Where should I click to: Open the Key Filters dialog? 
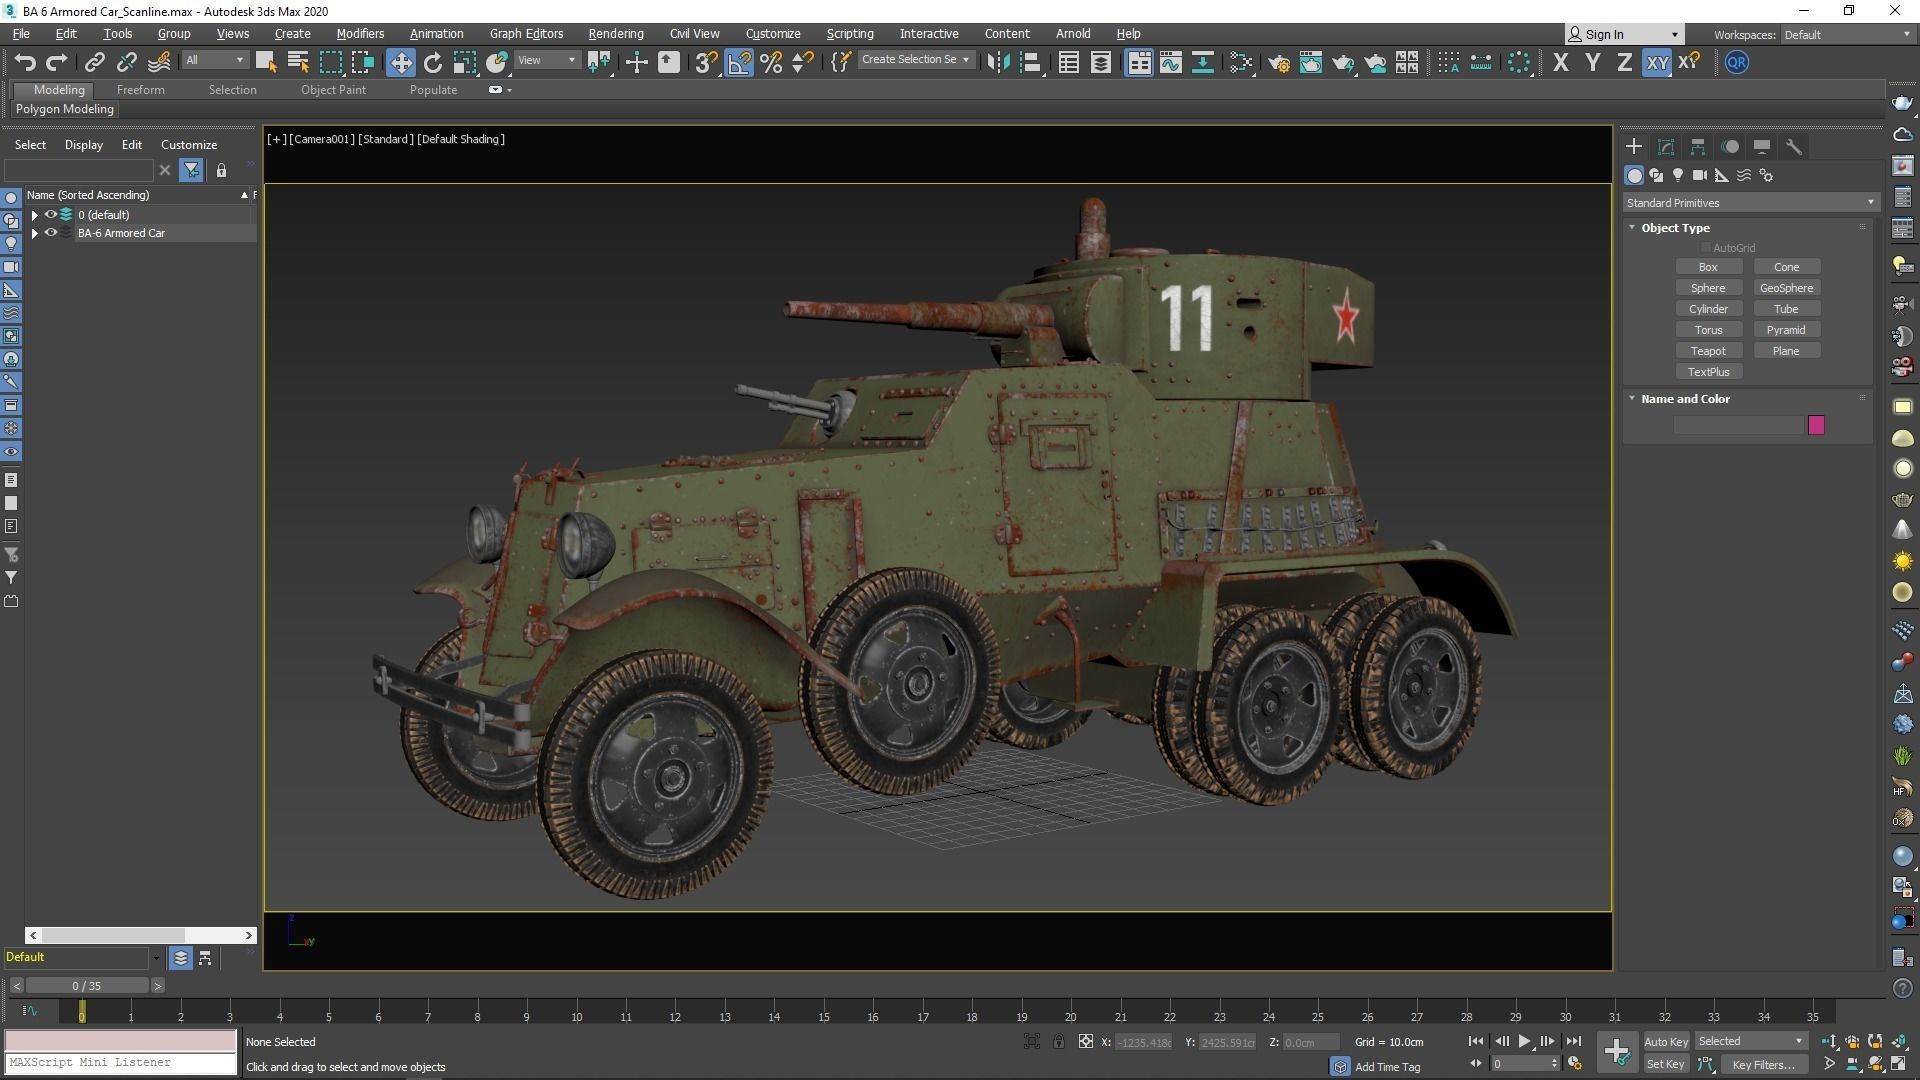1763,1064
